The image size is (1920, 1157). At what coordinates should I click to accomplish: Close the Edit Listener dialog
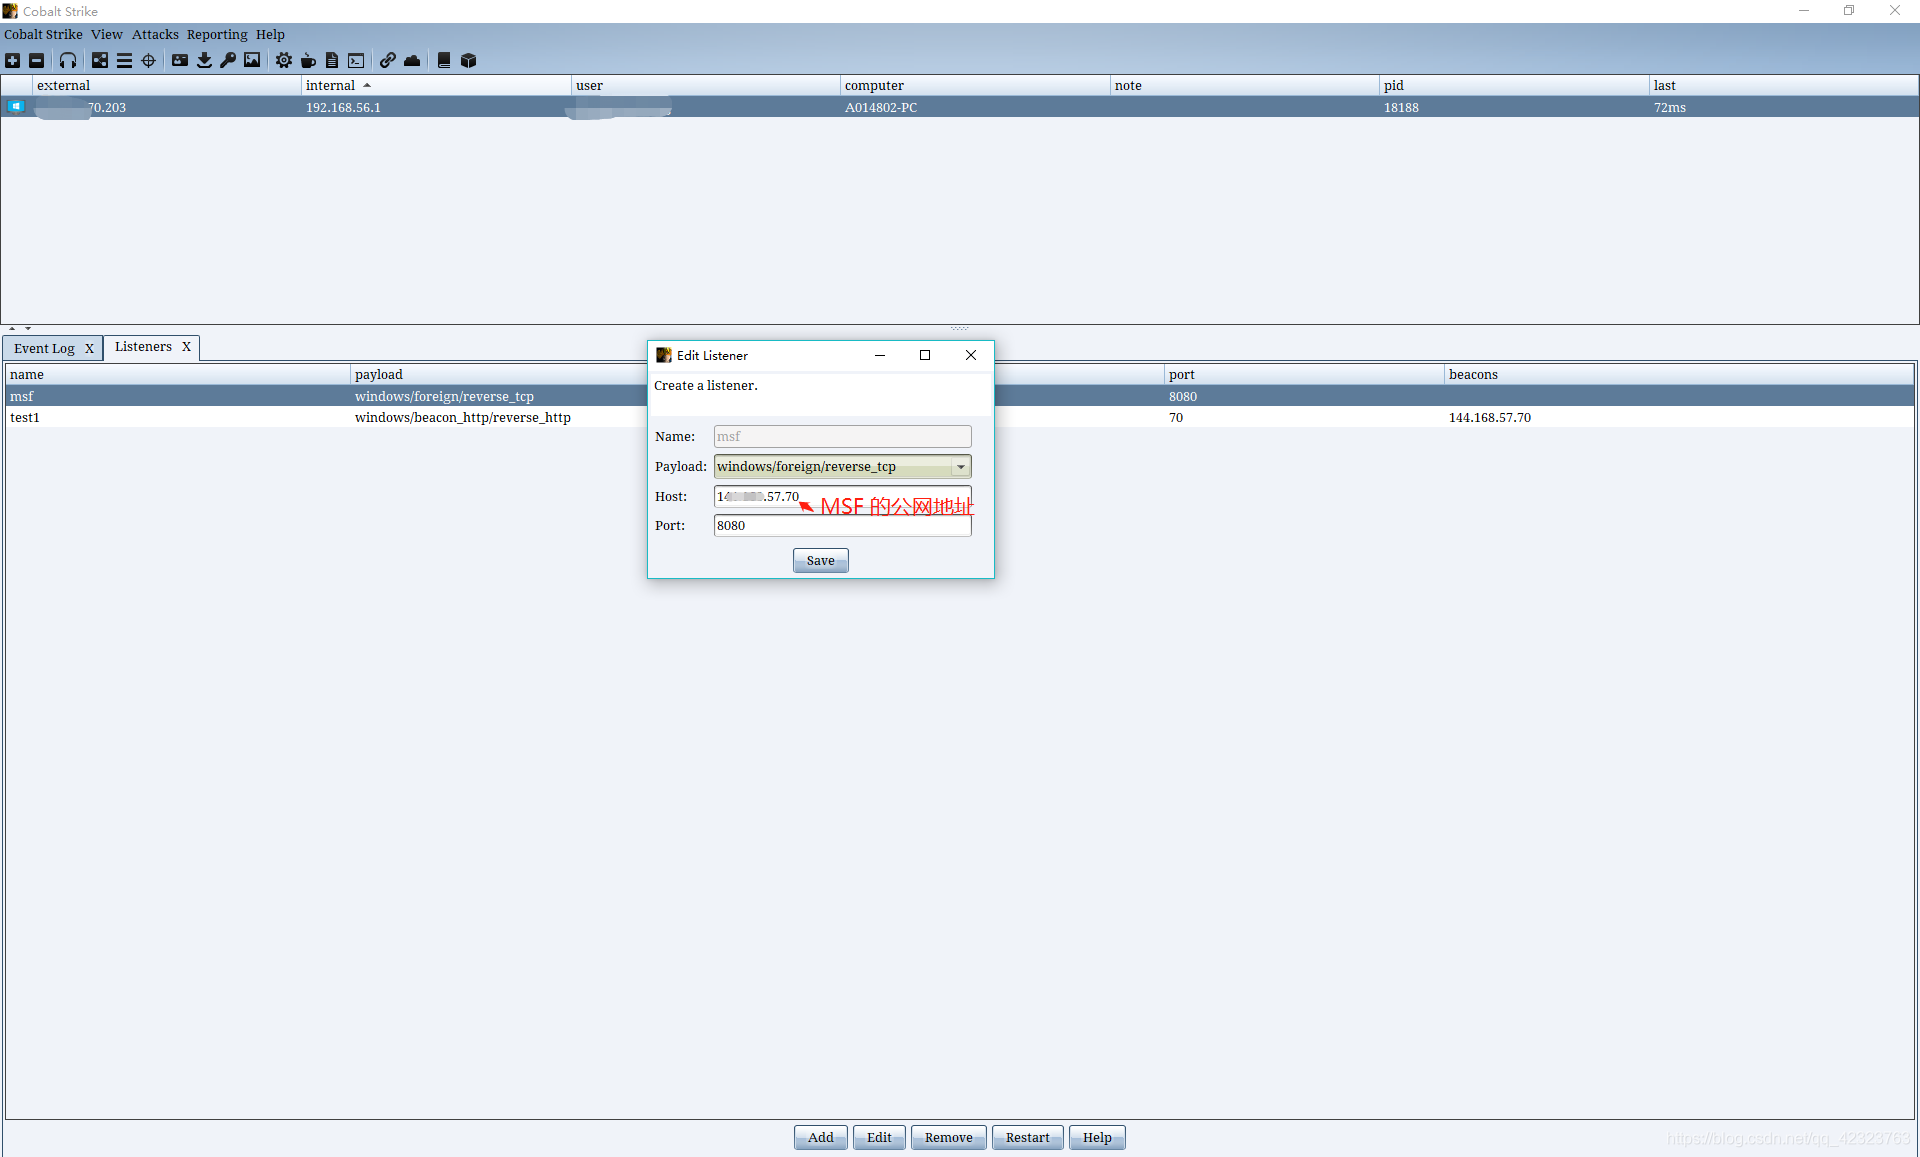pos(971,355)
